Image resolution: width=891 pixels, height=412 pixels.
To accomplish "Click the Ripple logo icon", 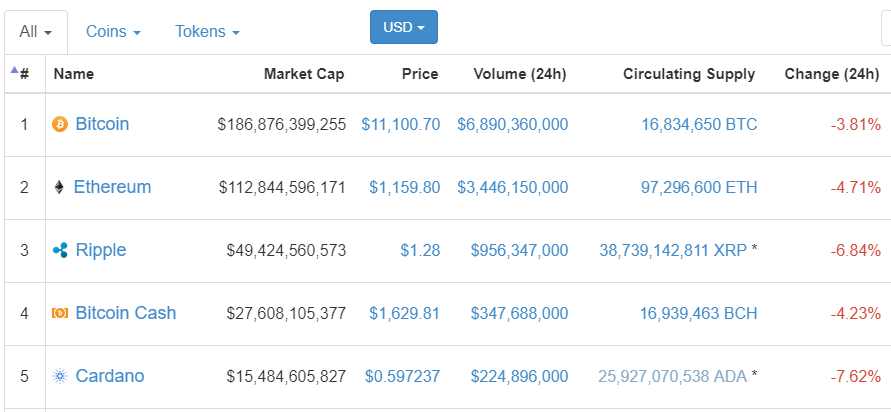I will 60,250.
